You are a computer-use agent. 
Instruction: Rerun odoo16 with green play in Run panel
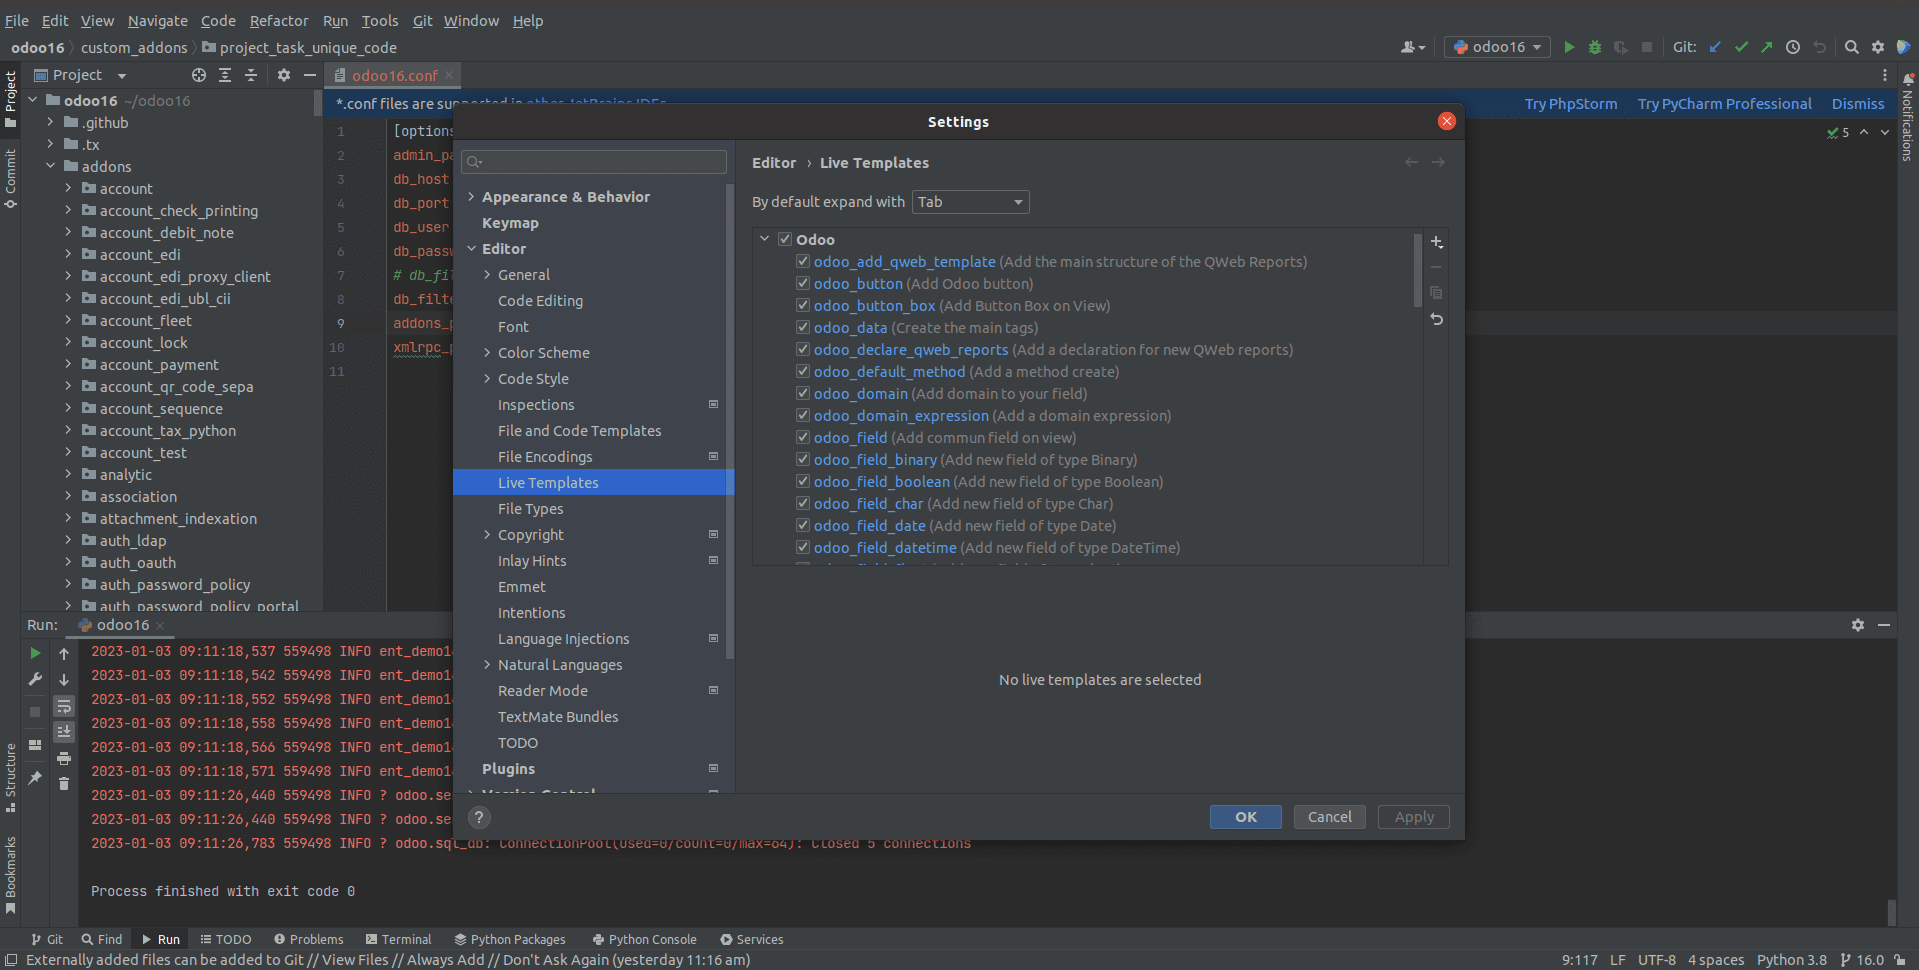(35, 653)
